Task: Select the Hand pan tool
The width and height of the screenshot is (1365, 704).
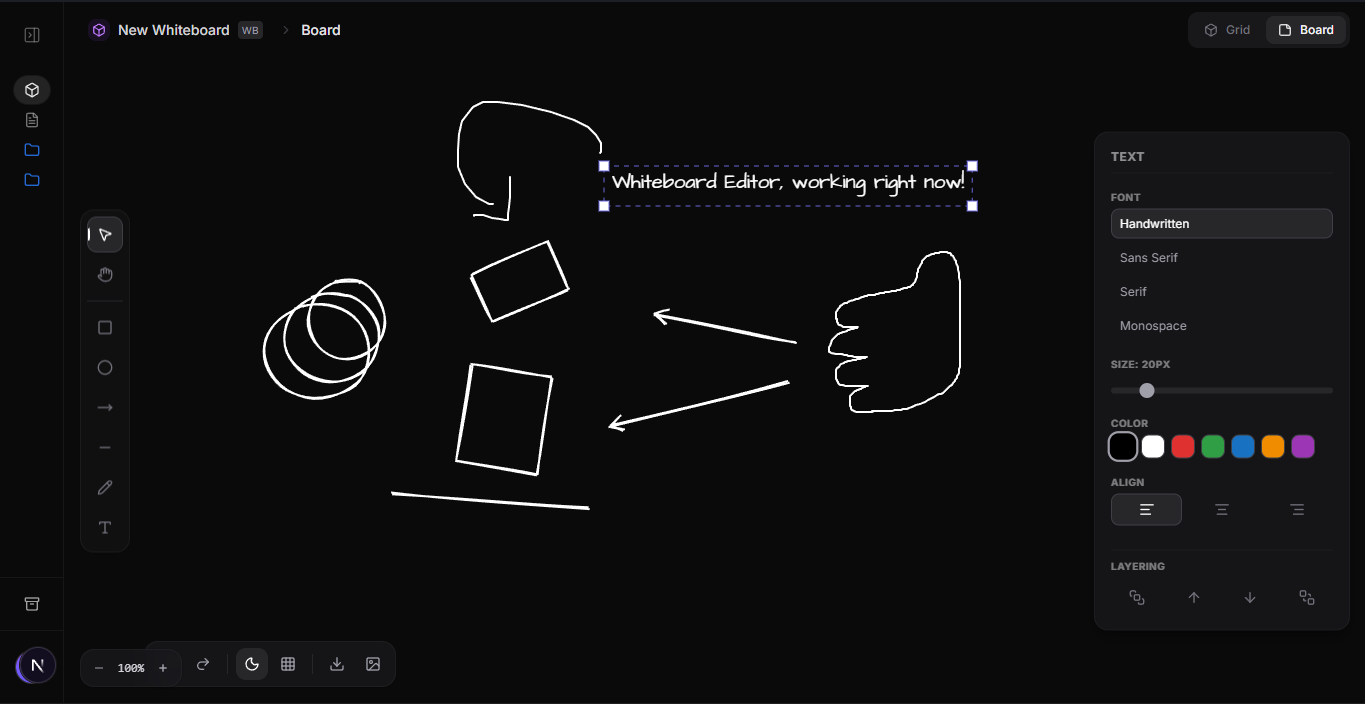Action: tap(105, 274)
